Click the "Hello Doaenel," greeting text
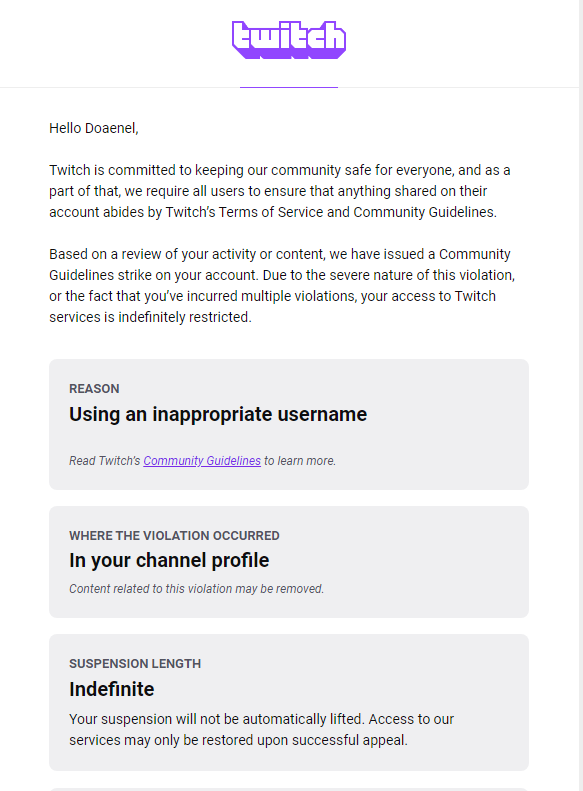The height and width of the screenshot is (791, 583). 94,128
